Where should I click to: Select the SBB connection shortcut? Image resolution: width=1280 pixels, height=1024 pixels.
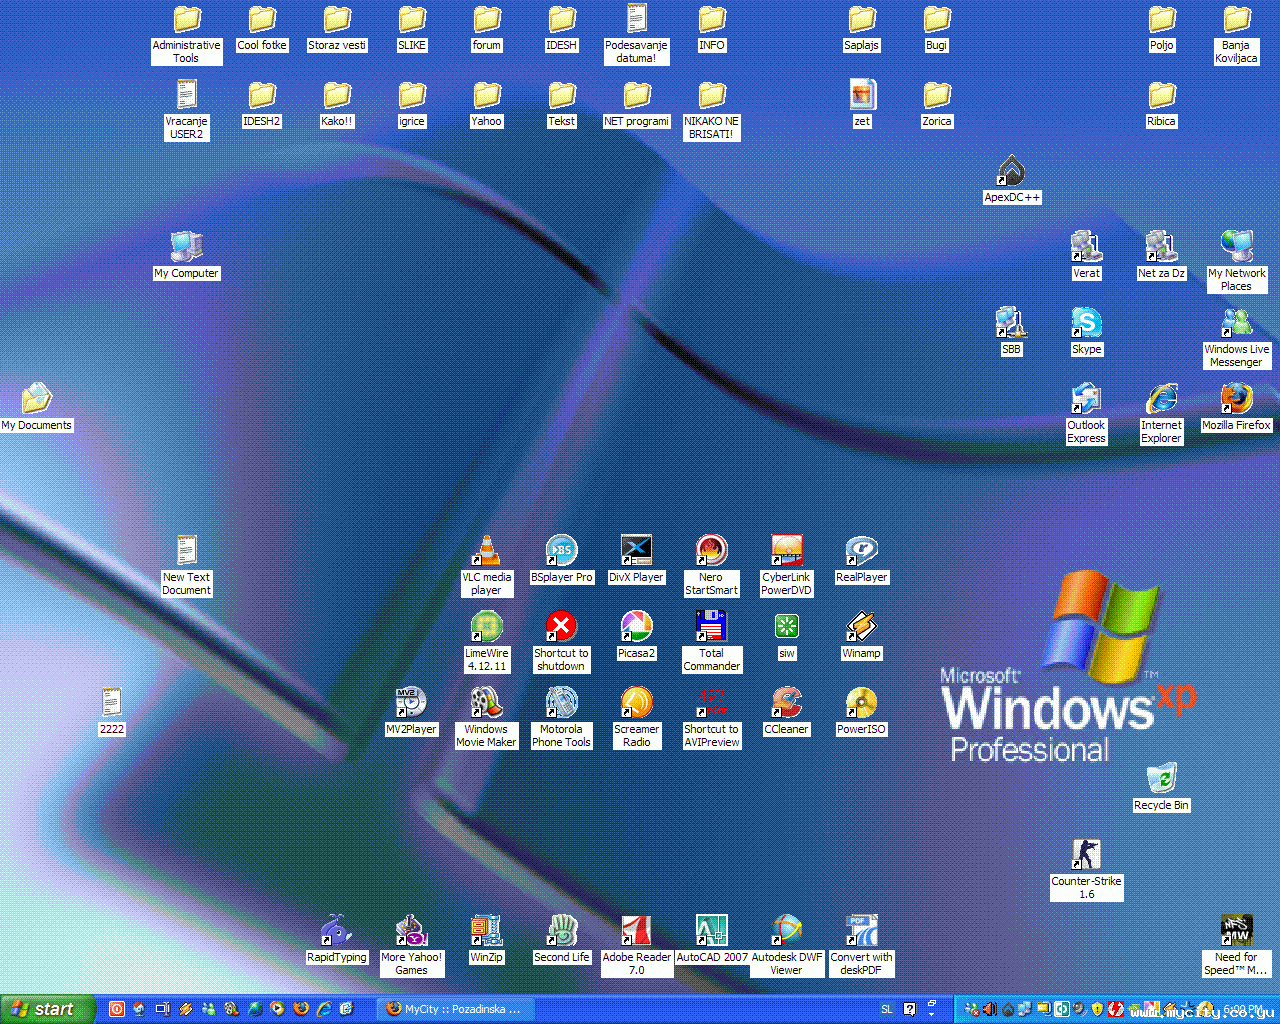pyautogui.click(x=1012, y=324)
